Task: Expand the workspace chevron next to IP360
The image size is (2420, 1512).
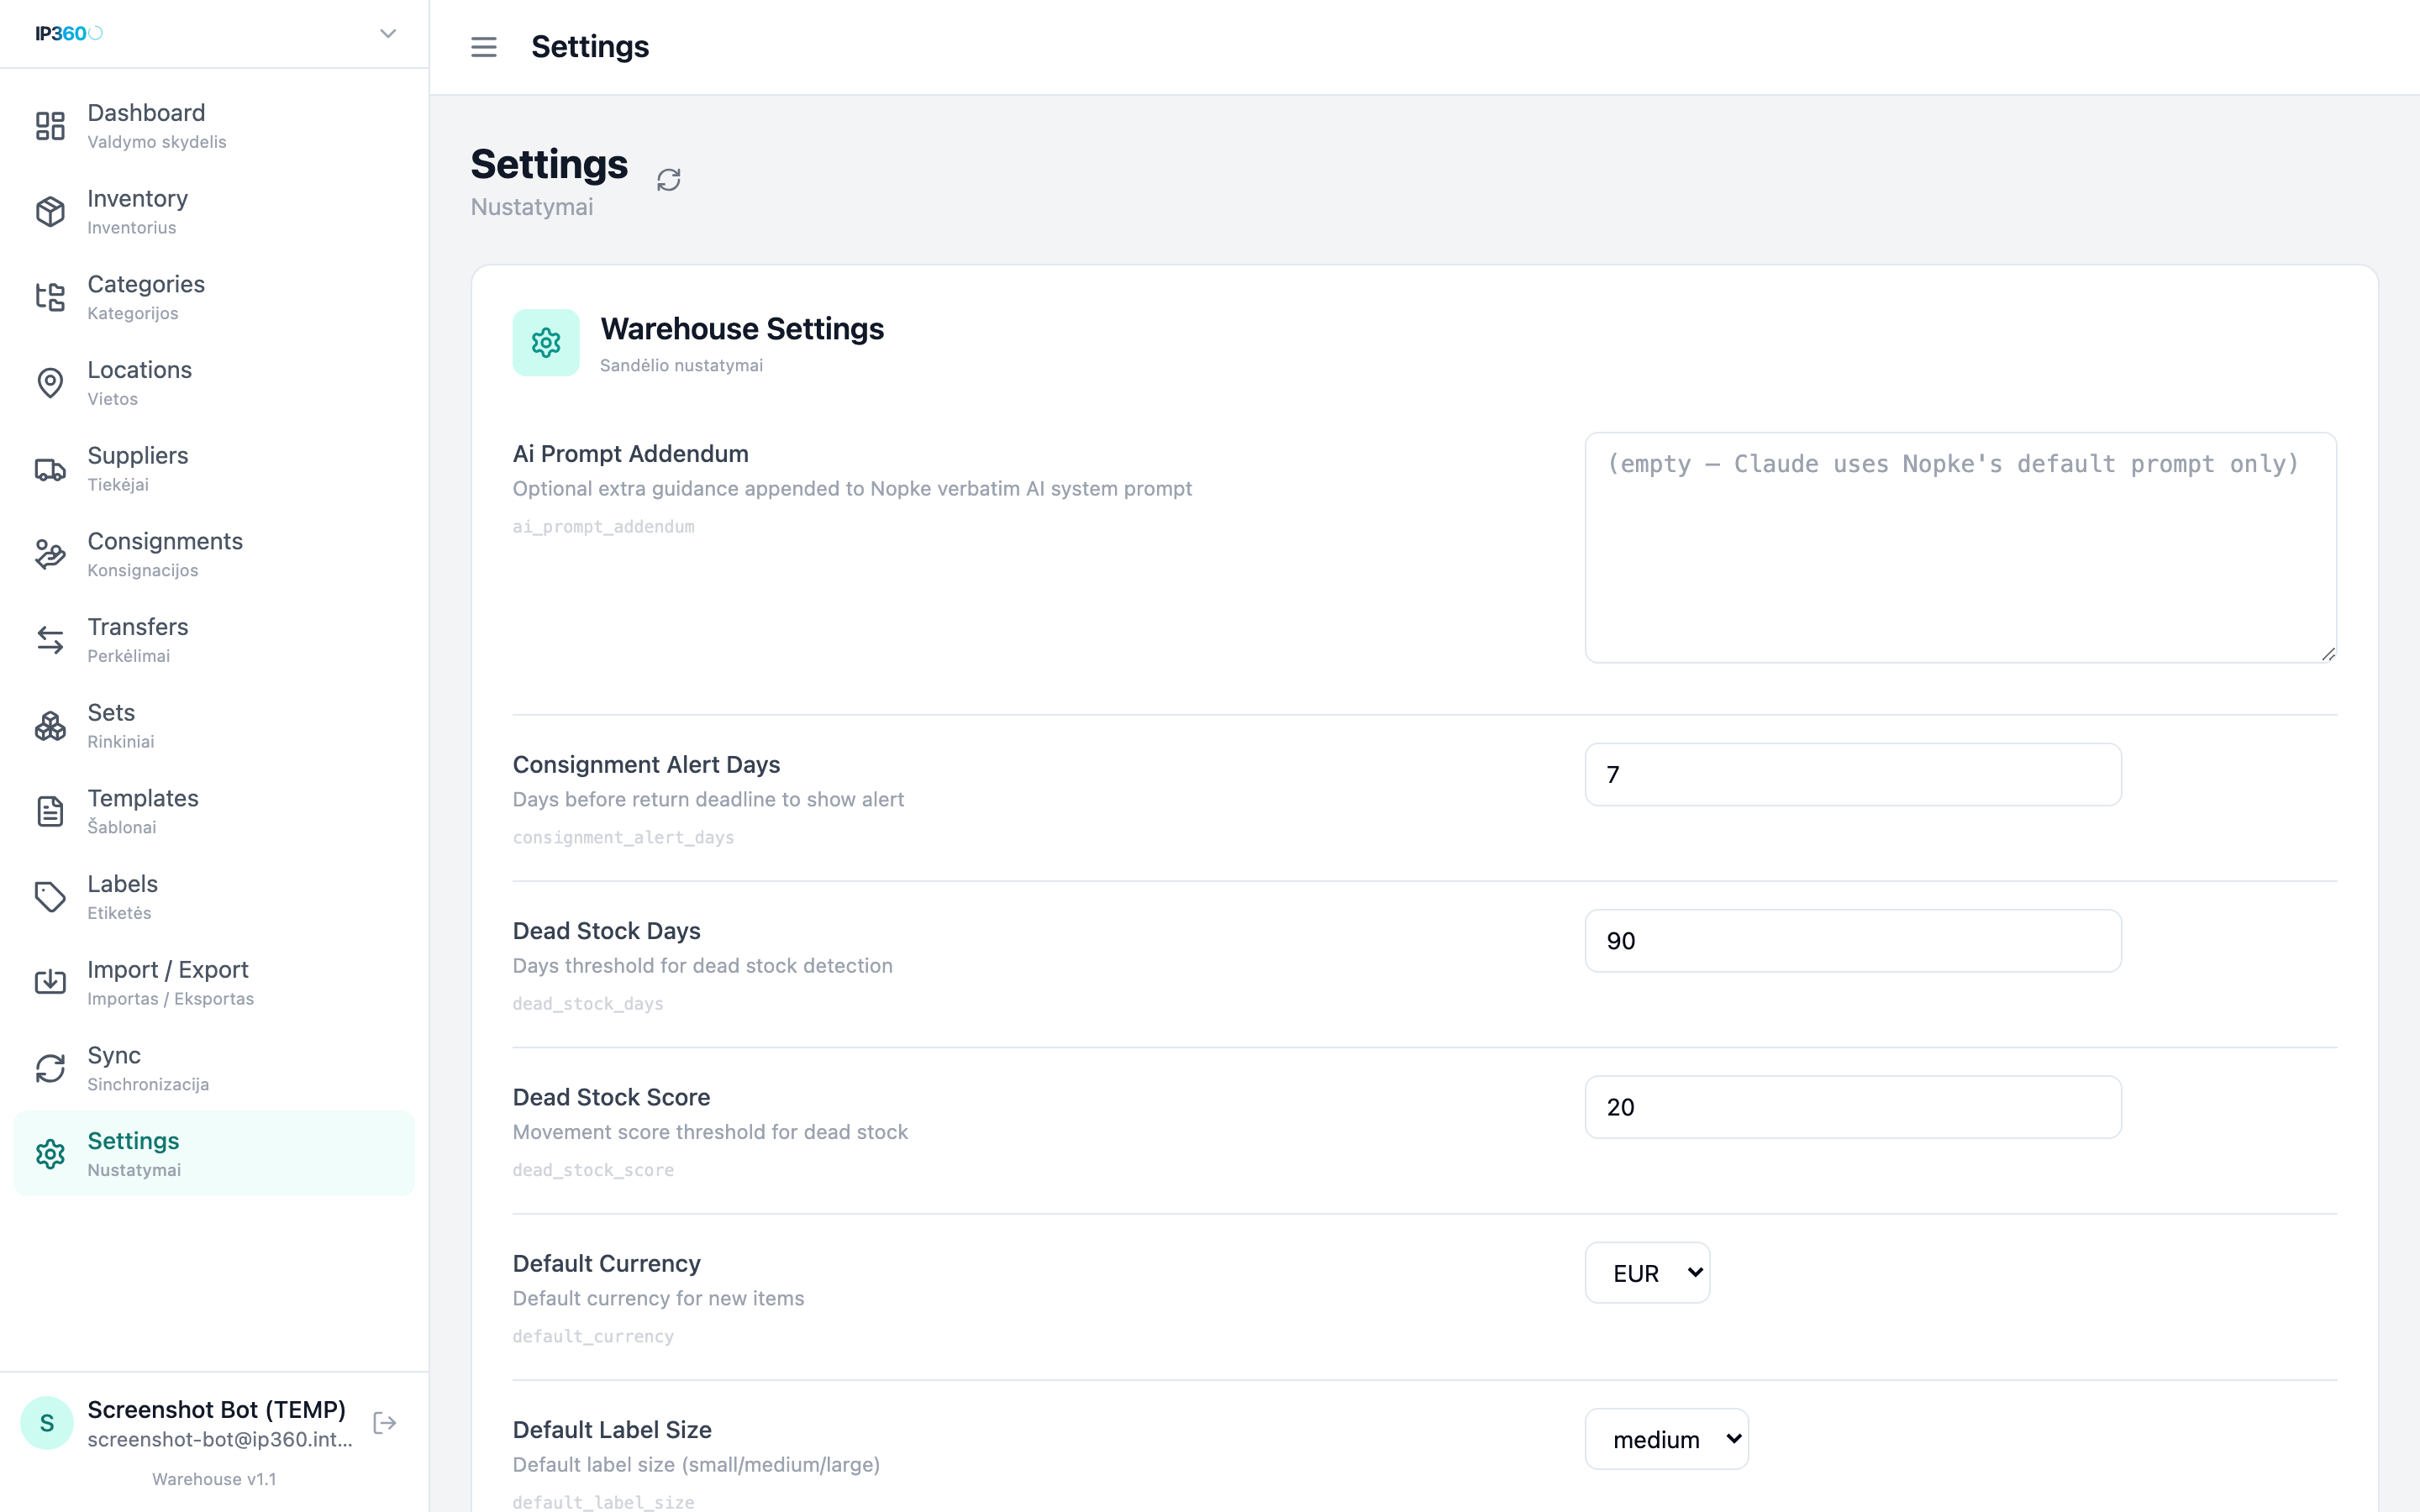Action: coord(388,34)
